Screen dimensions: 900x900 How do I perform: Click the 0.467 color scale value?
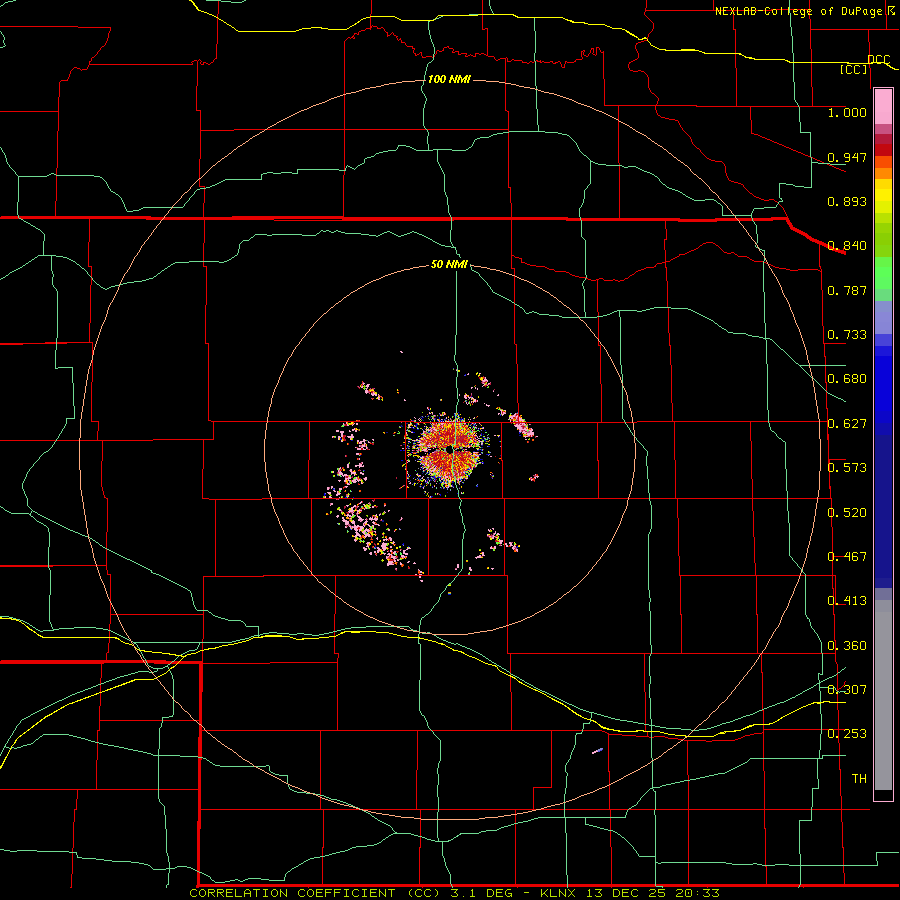point(847,557)
